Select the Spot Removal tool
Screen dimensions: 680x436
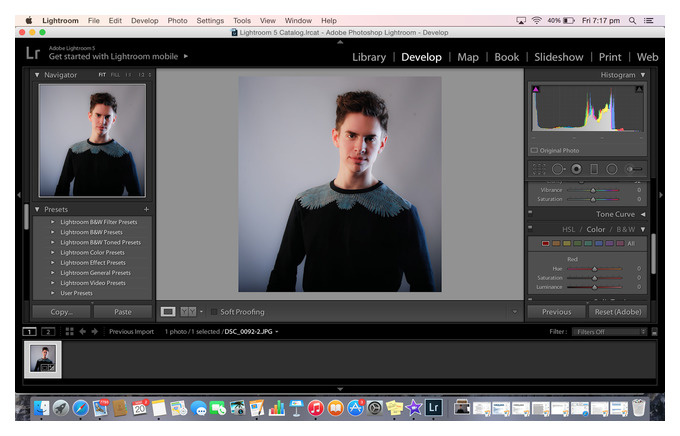(x=558, y=169)
